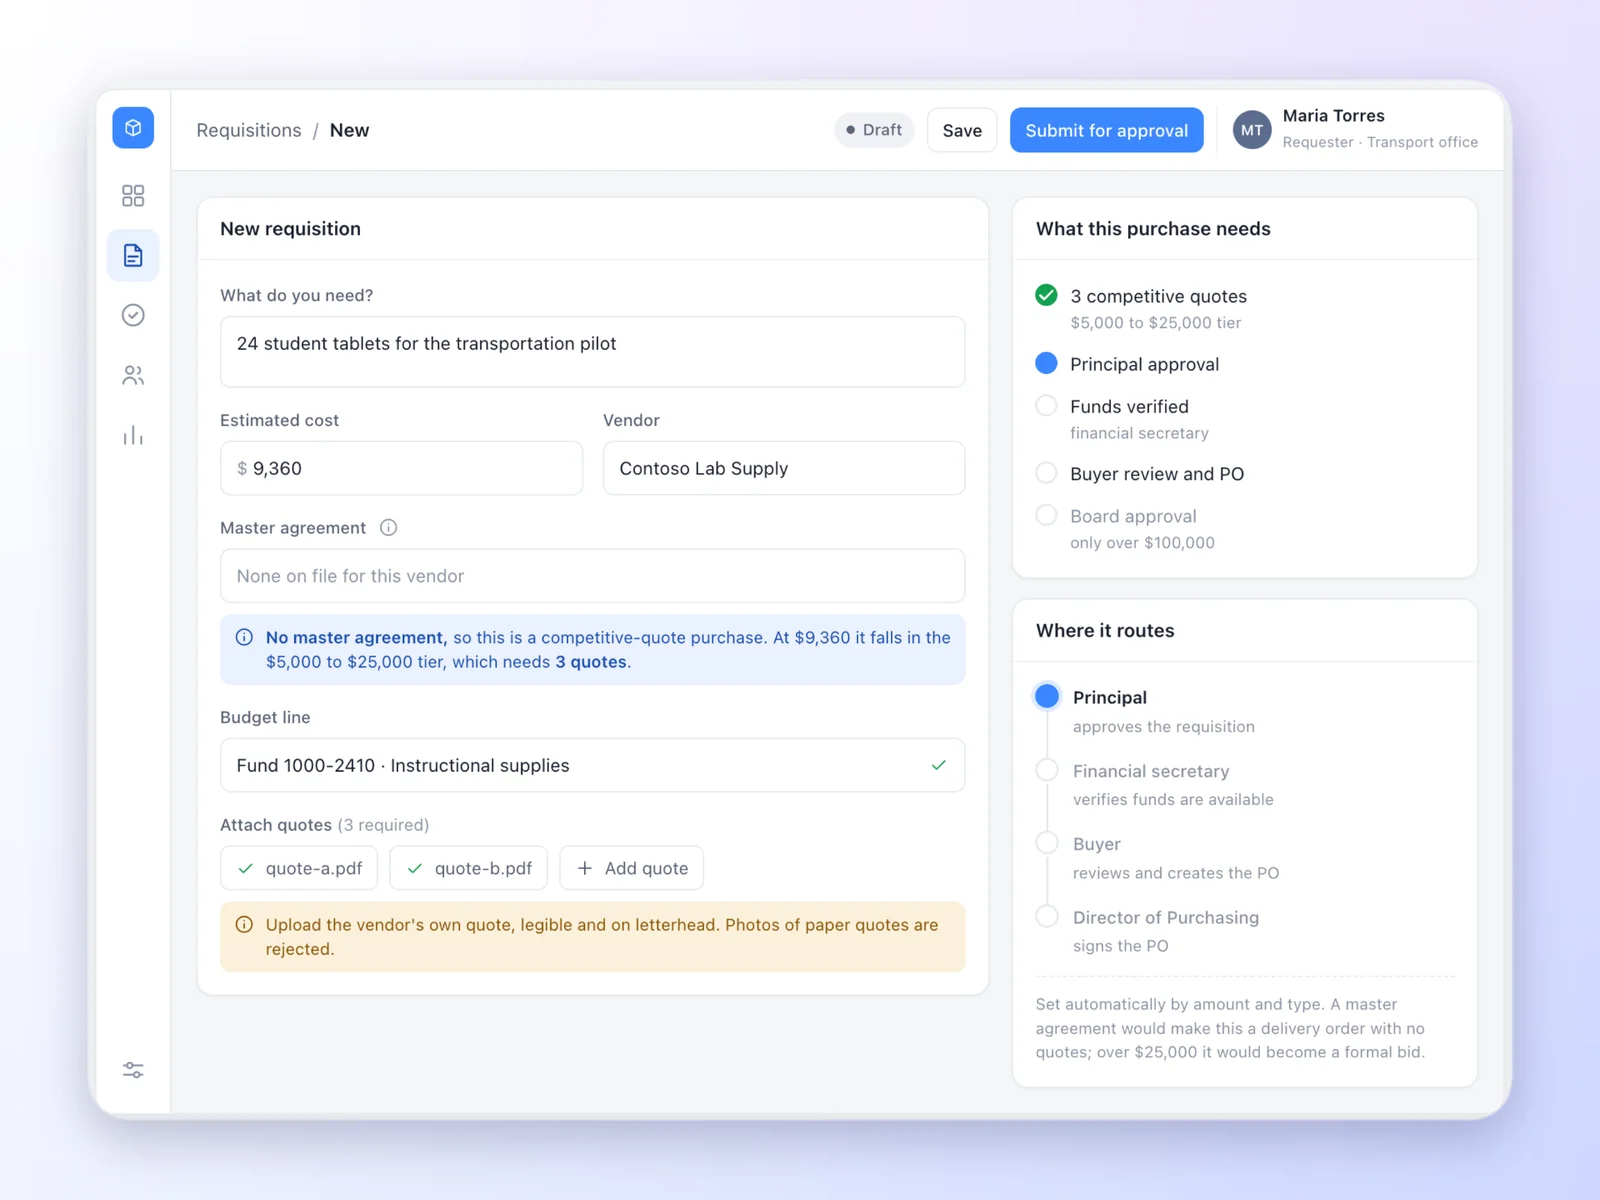The width and height of the screenshot is (1600, 1200).
Task: Click the warning icon in yellow notice
Action: (x=244, y=925)
